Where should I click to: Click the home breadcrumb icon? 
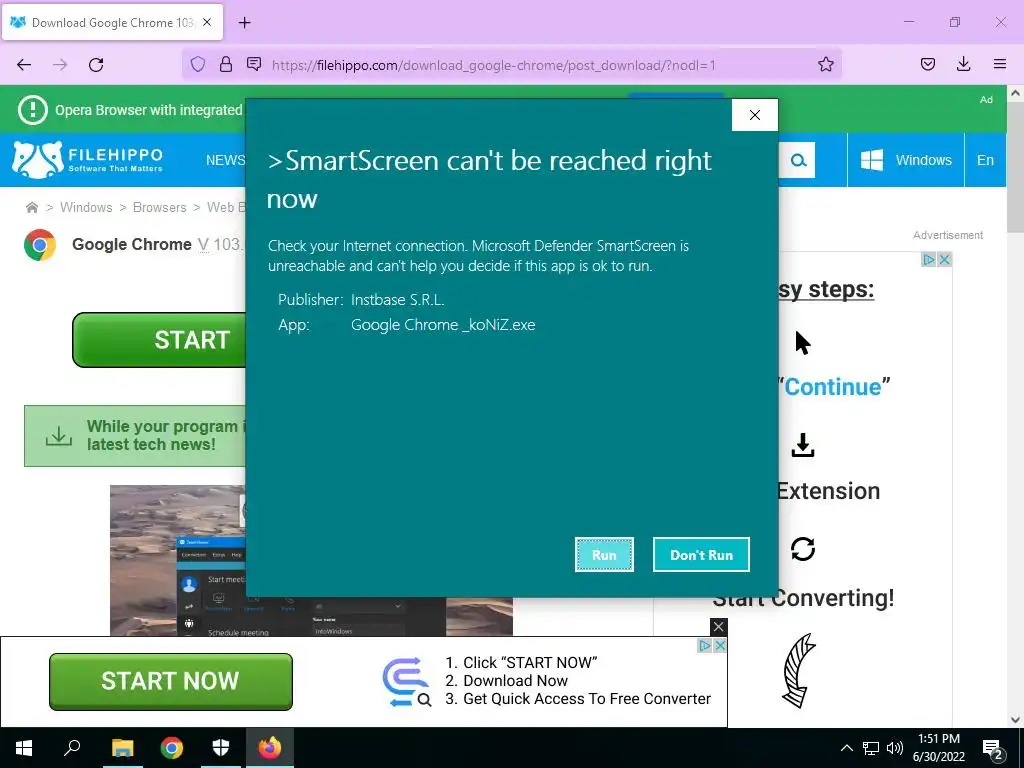[31, 208]
